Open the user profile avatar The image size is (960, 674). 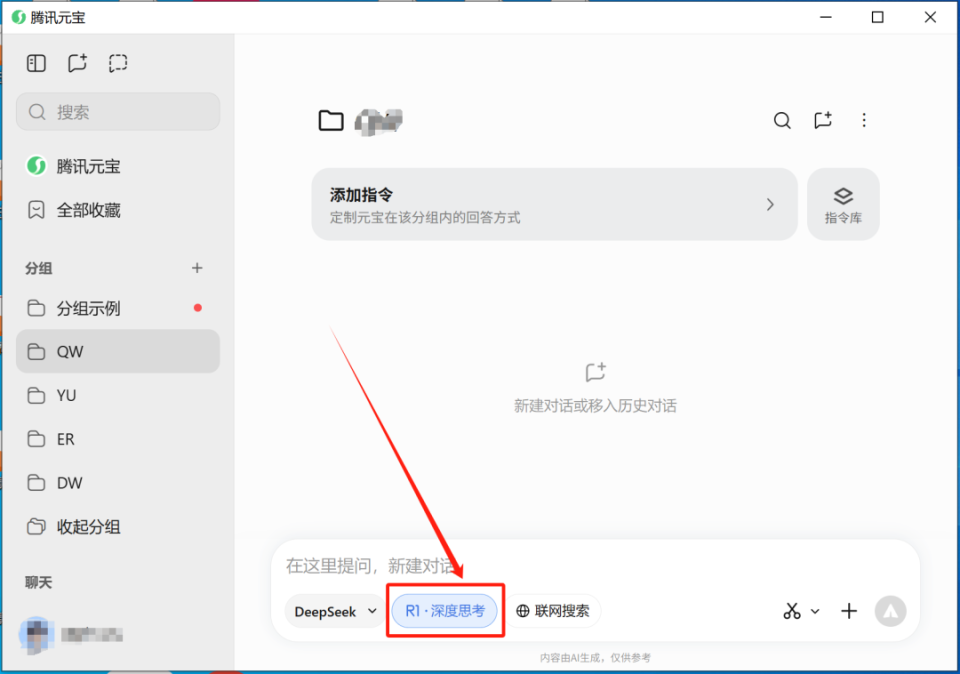36,634
